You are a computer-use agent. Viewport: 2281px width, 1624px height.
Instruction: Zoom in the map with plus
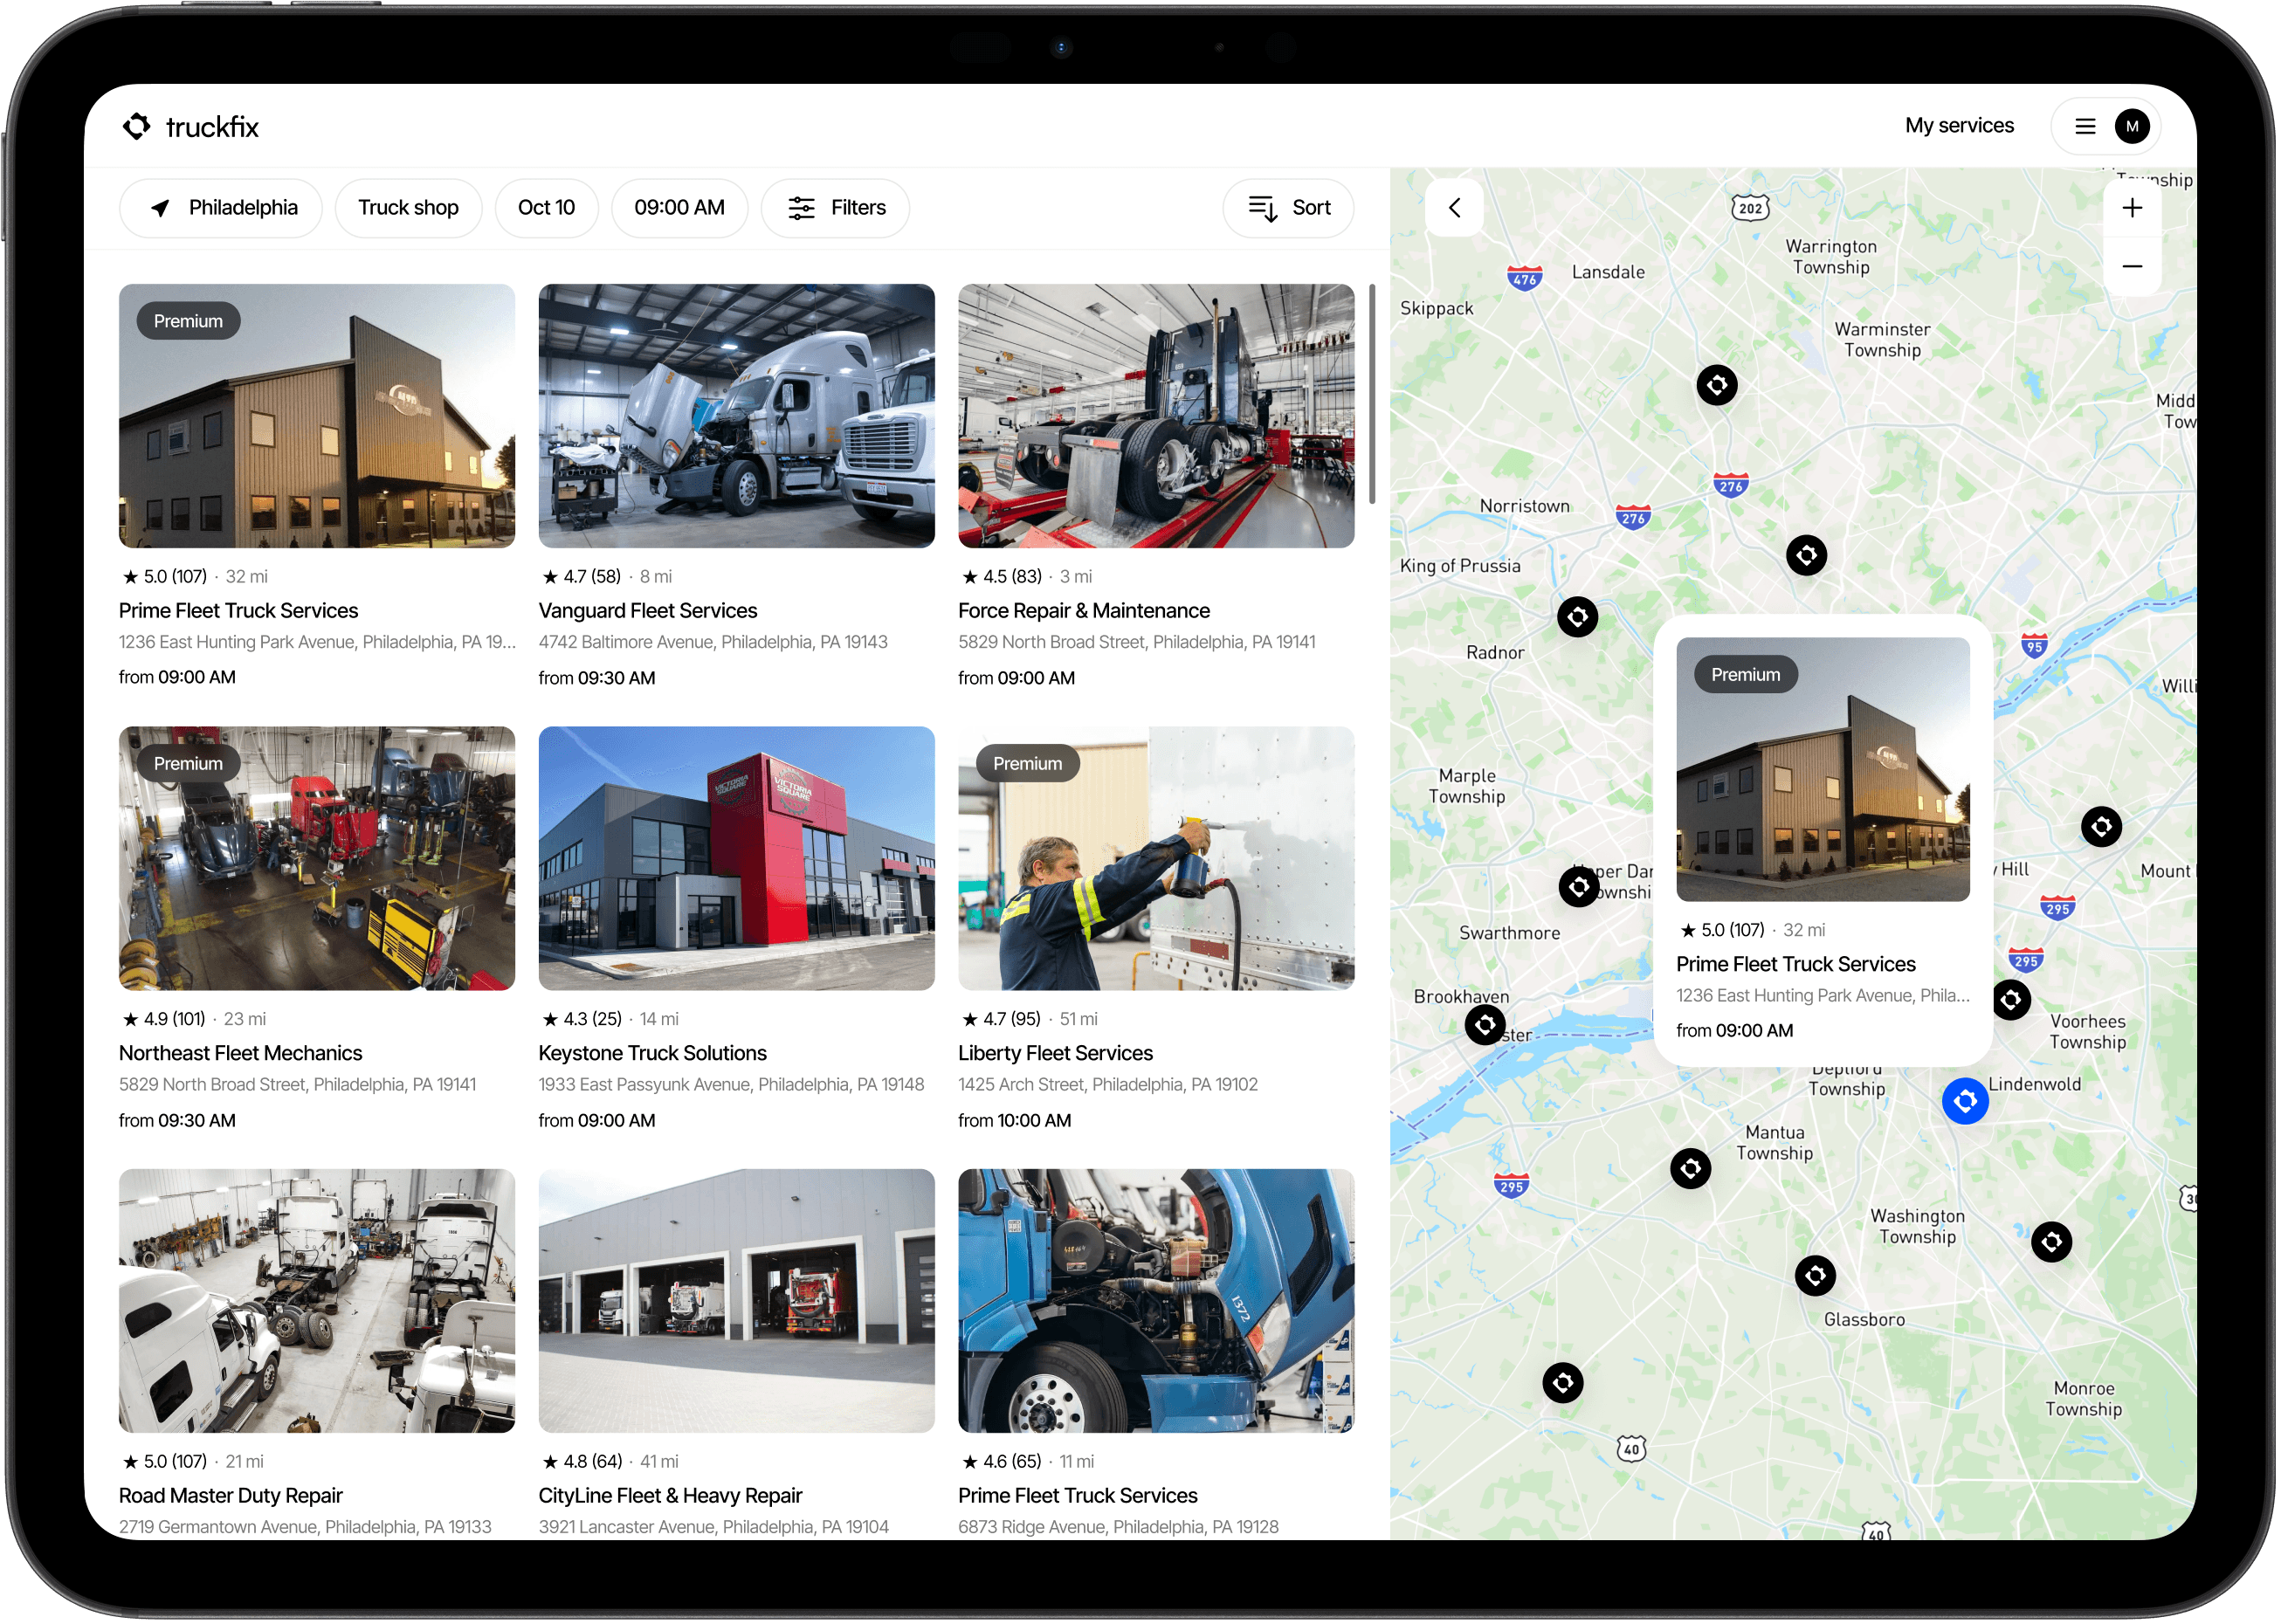2132,207
